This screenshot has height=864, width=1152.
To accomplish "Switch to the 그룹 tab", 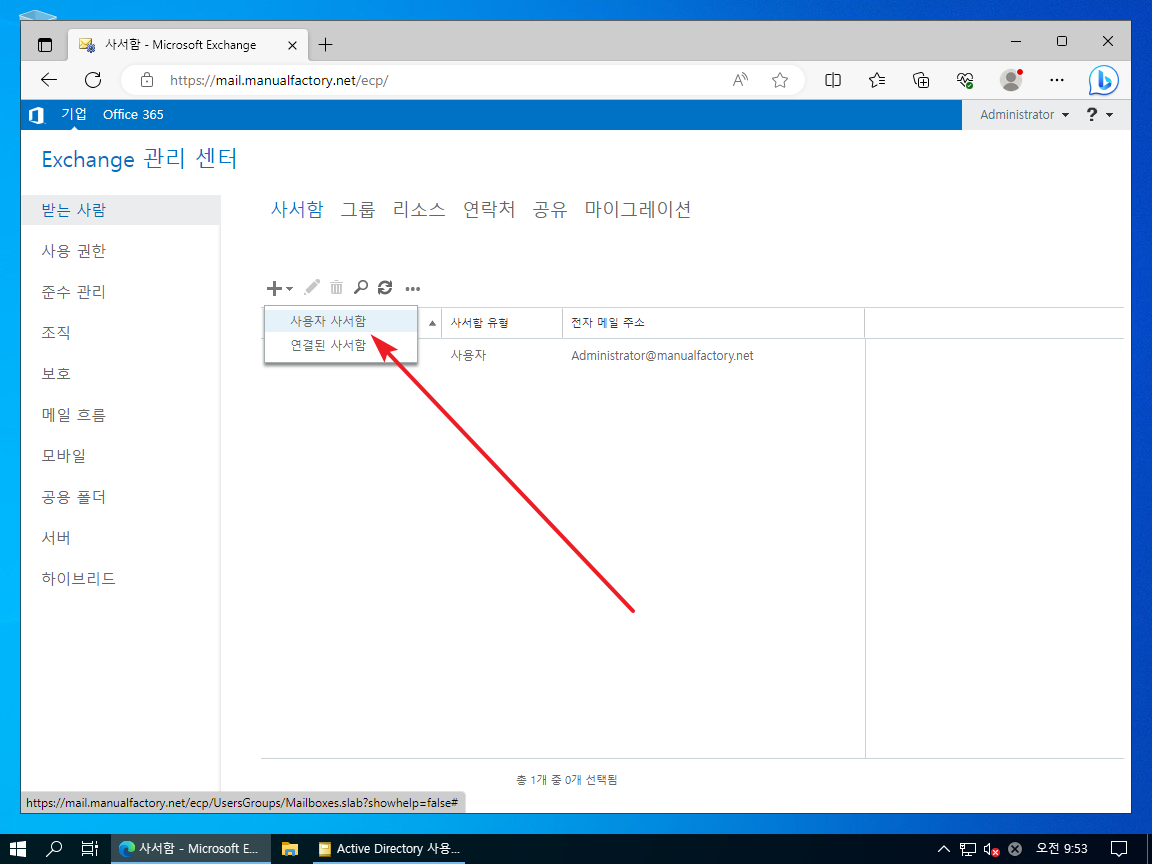I will [x=358, y=209].
